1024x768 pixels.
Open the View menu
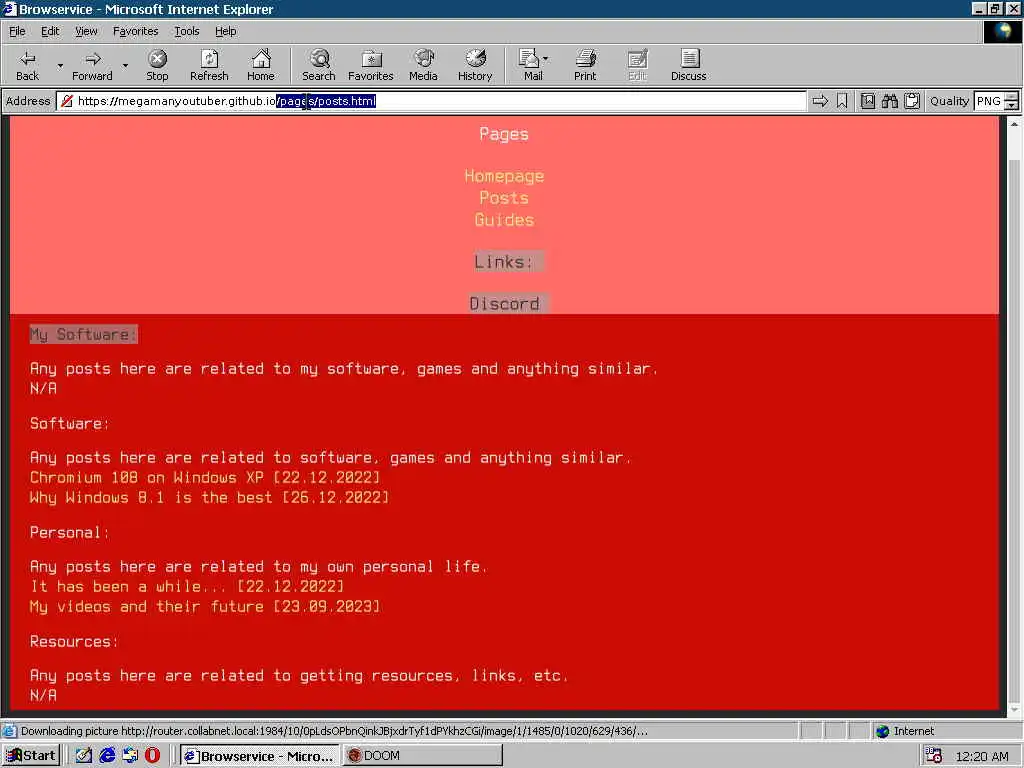[x=86, y=31]
